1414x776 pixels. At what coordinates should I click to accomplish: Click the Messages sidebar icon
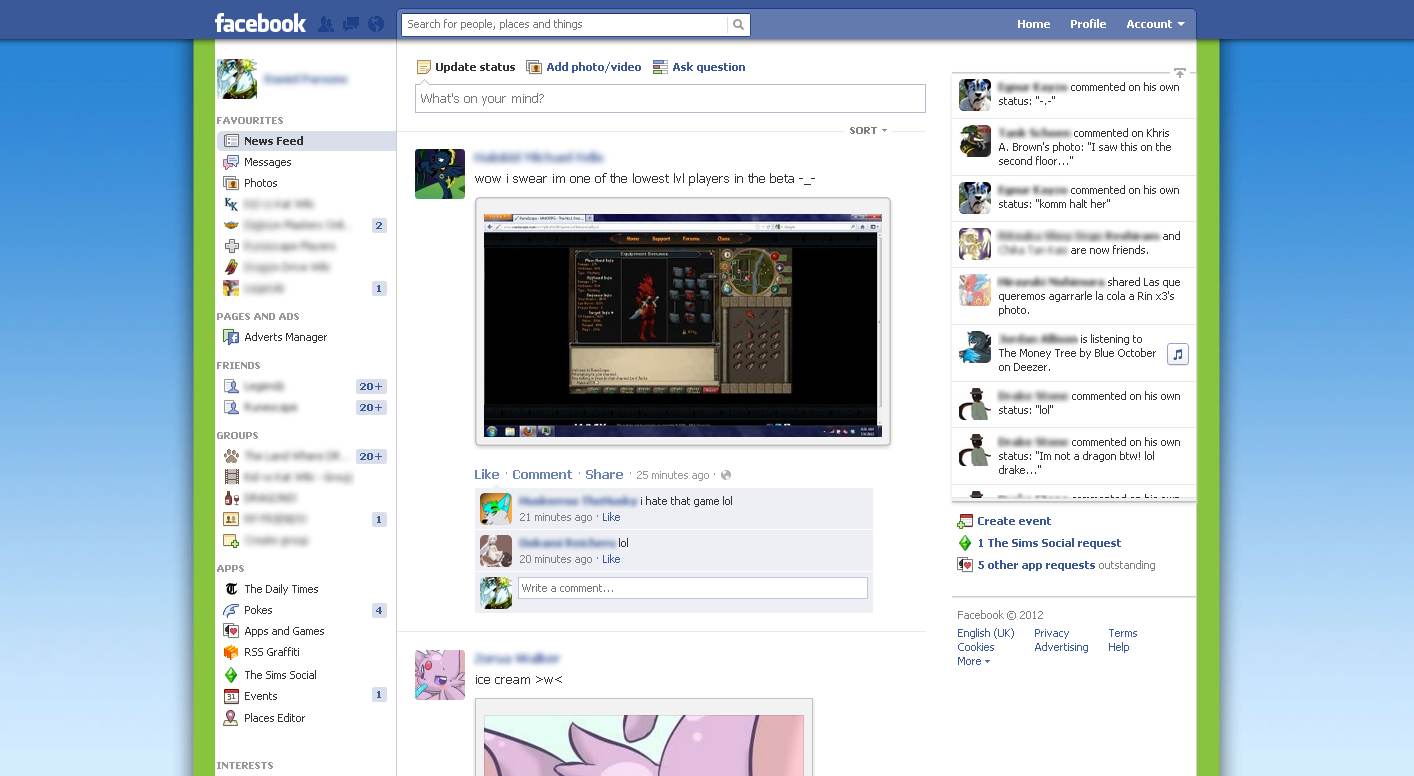[x=231, y=162]
